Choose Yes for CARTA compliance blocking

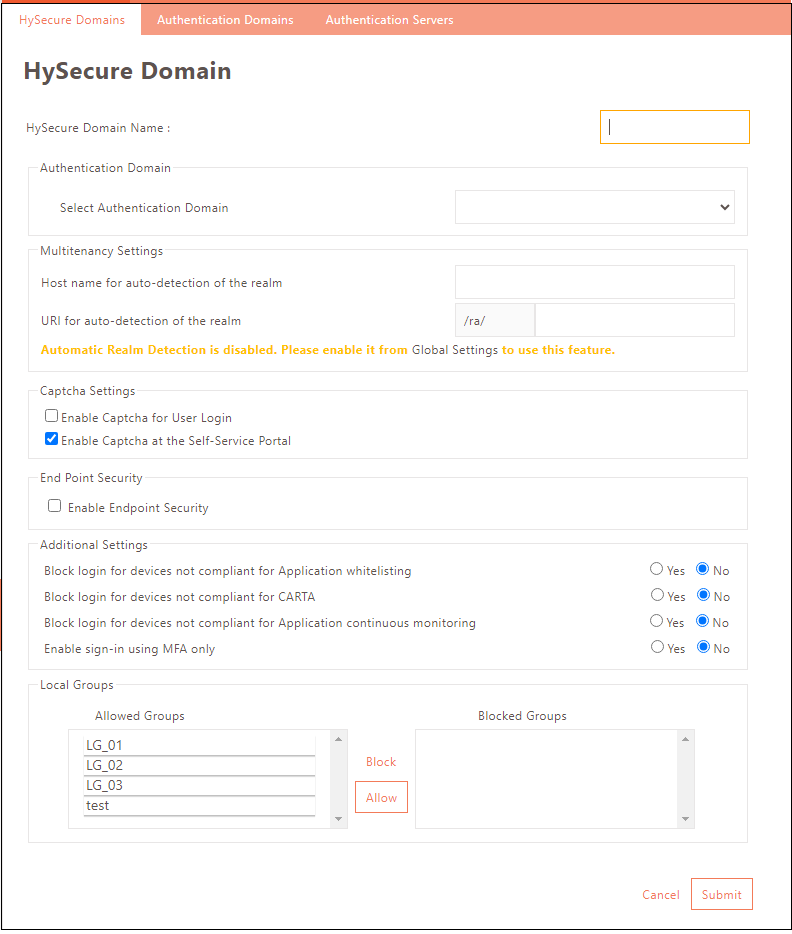[656, 595]
